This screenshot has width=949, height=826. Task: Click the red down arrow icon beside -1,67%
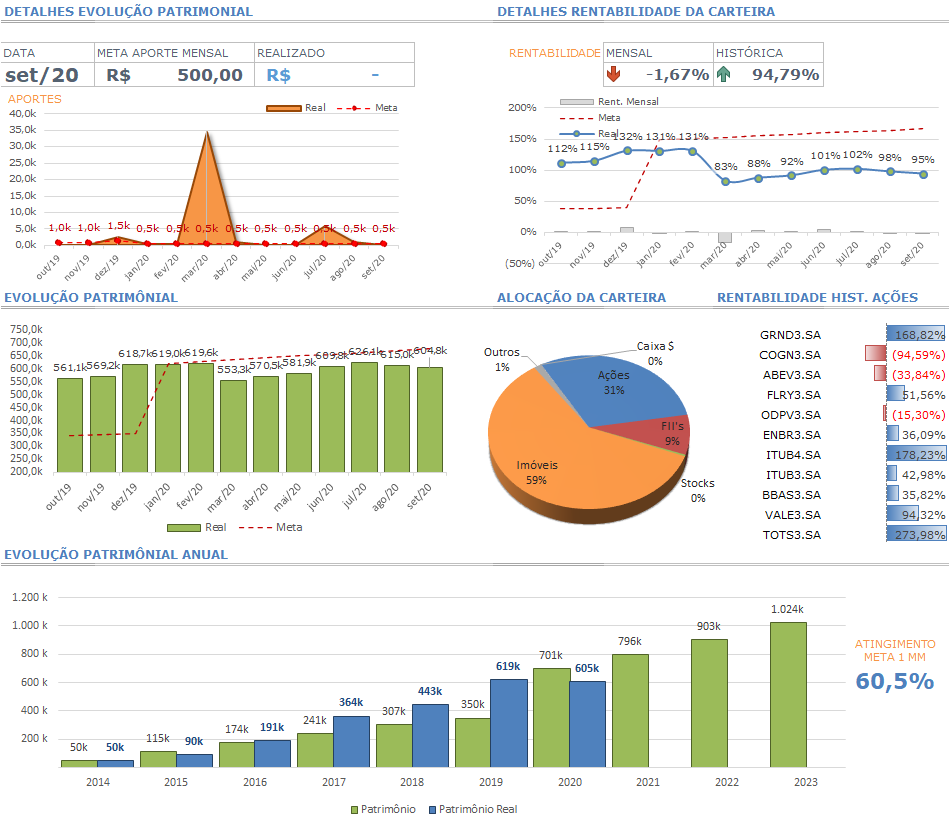613,74
